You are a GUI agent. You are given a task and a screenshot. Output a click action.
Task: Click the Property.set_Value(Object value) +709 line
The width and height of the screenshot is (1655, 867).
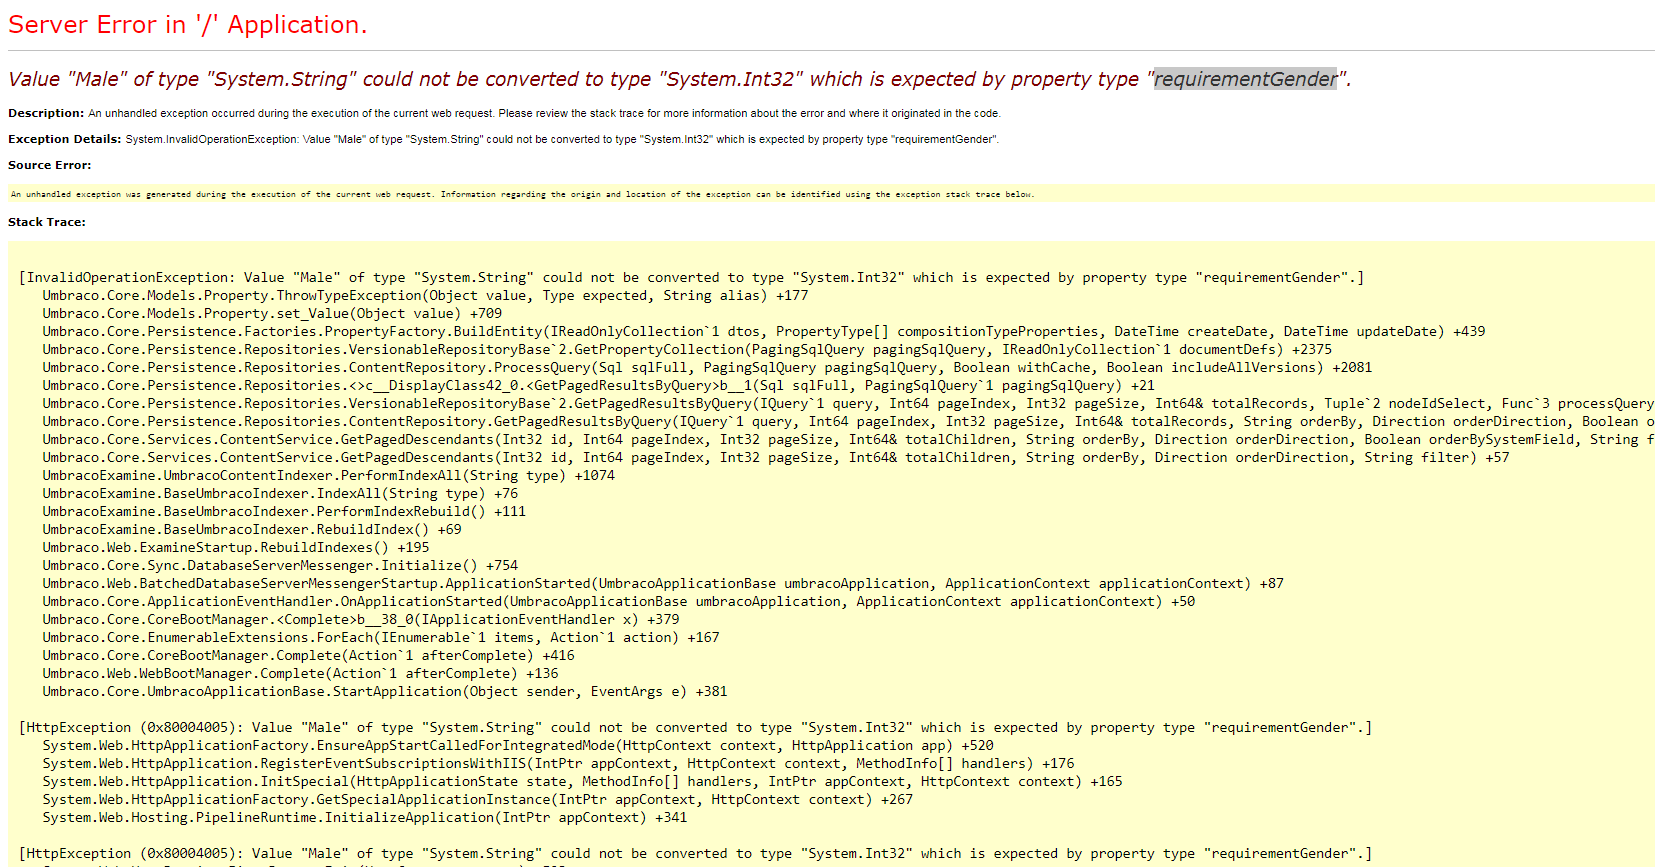coord(272,314)
